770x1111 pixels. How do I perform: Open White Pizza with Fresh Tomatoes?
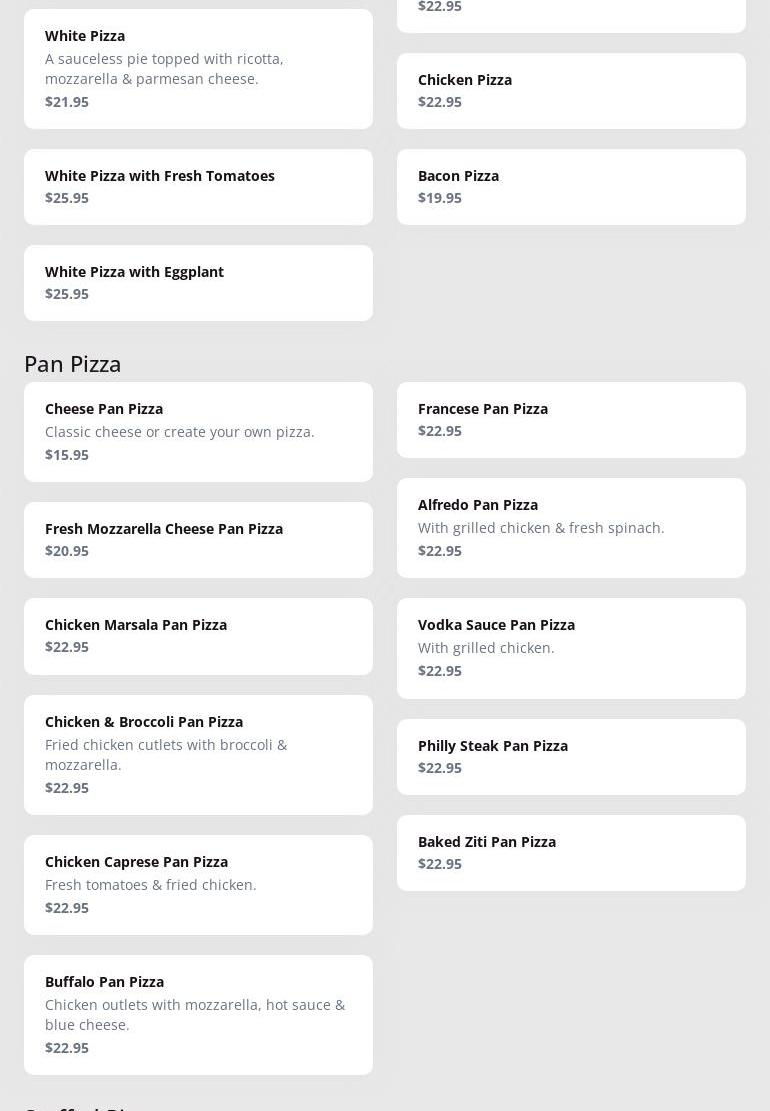tap(198, 187)
